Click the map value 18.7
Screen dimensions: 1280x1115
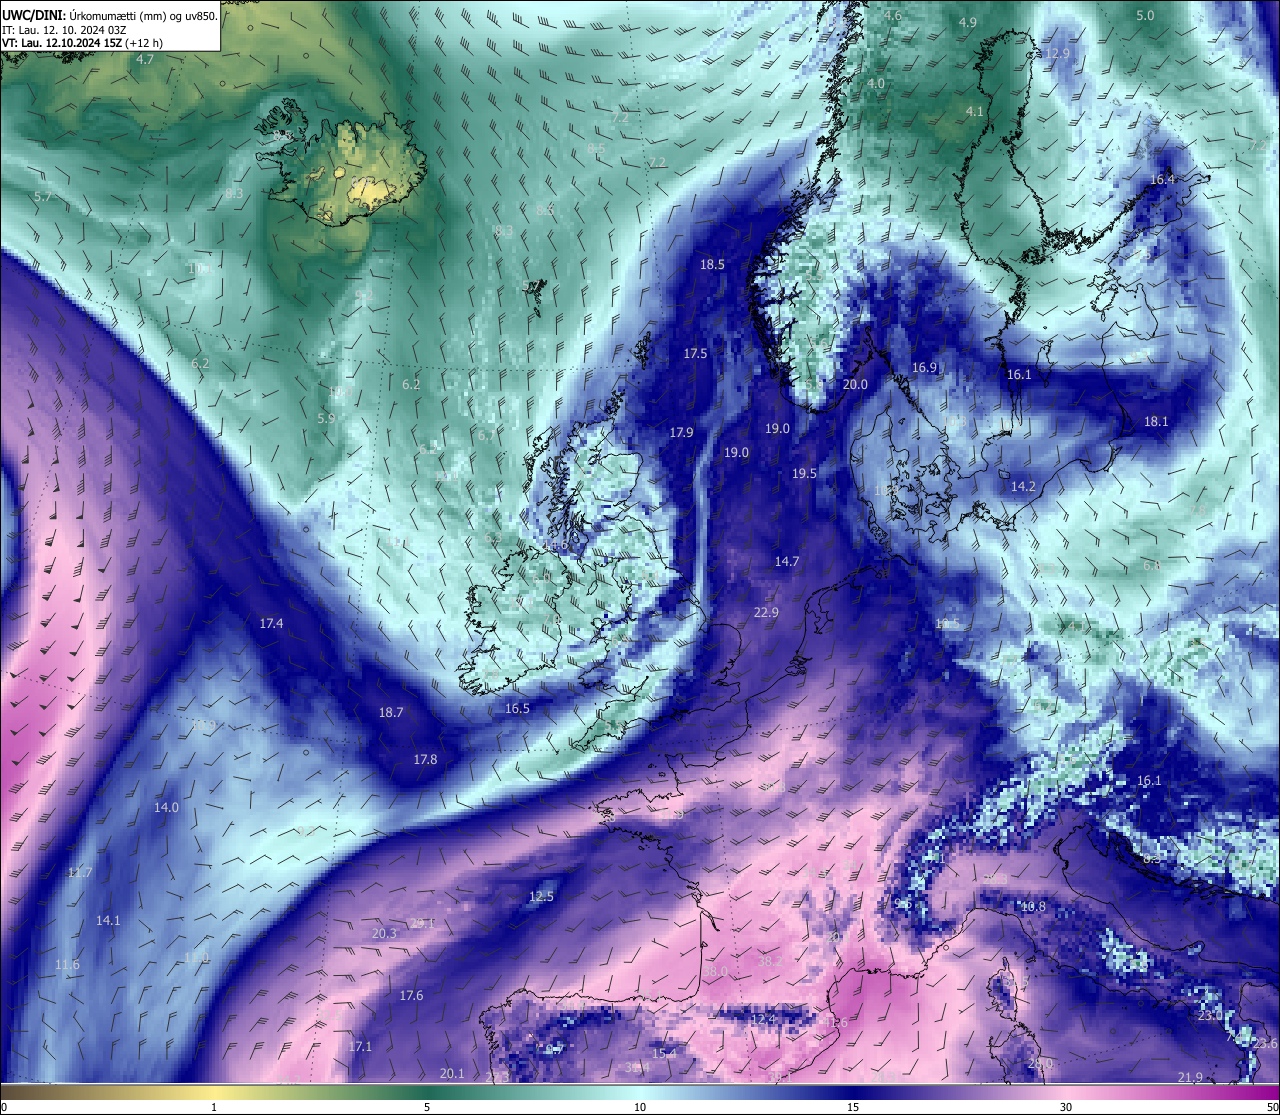(x=391, y=713)
